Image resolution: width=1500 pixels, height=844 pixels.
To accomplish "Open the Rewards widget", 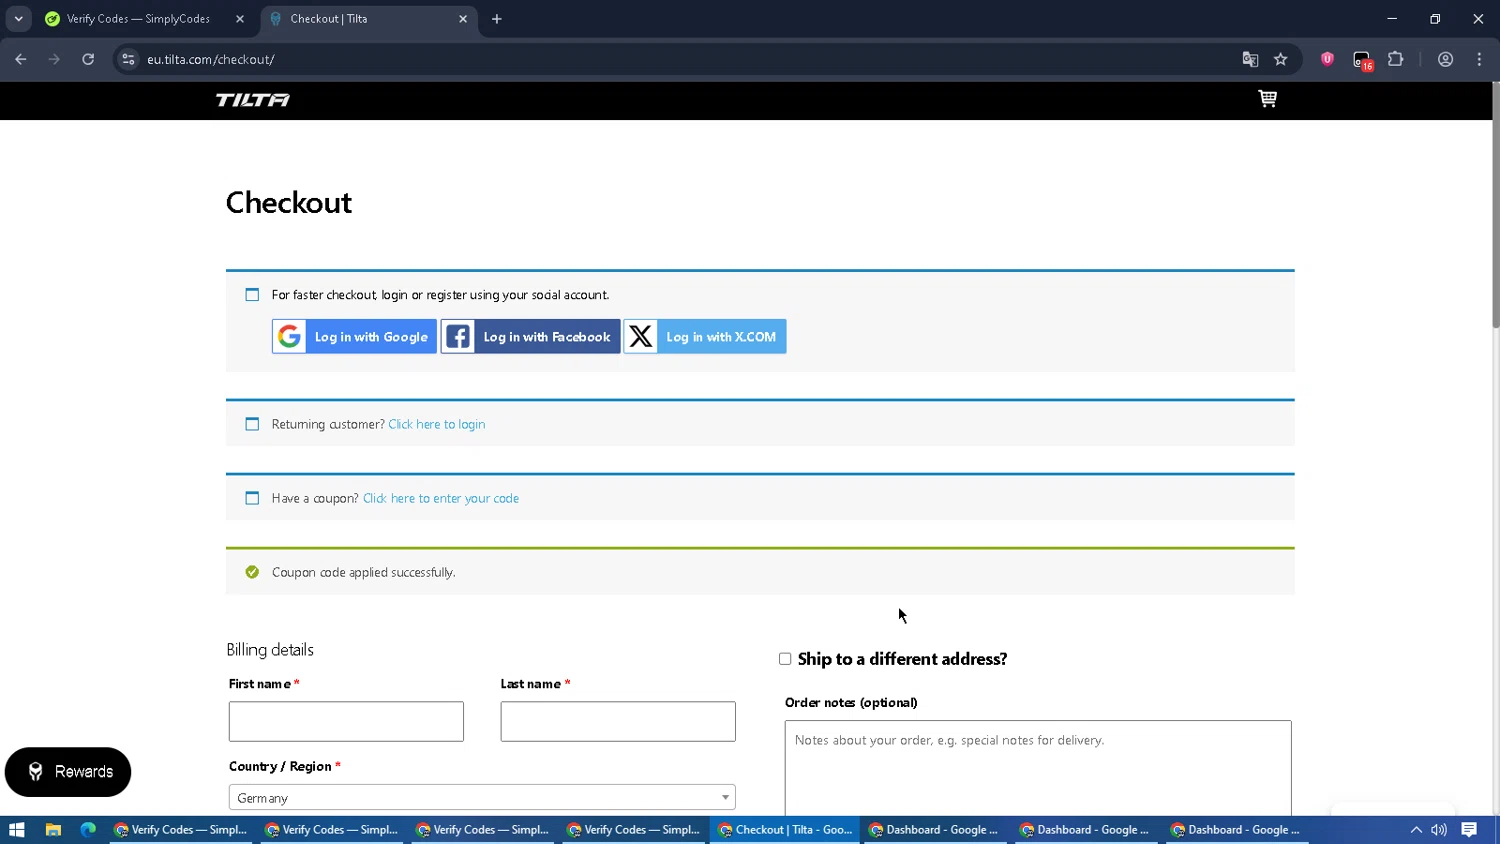I will tap(68, 772).
